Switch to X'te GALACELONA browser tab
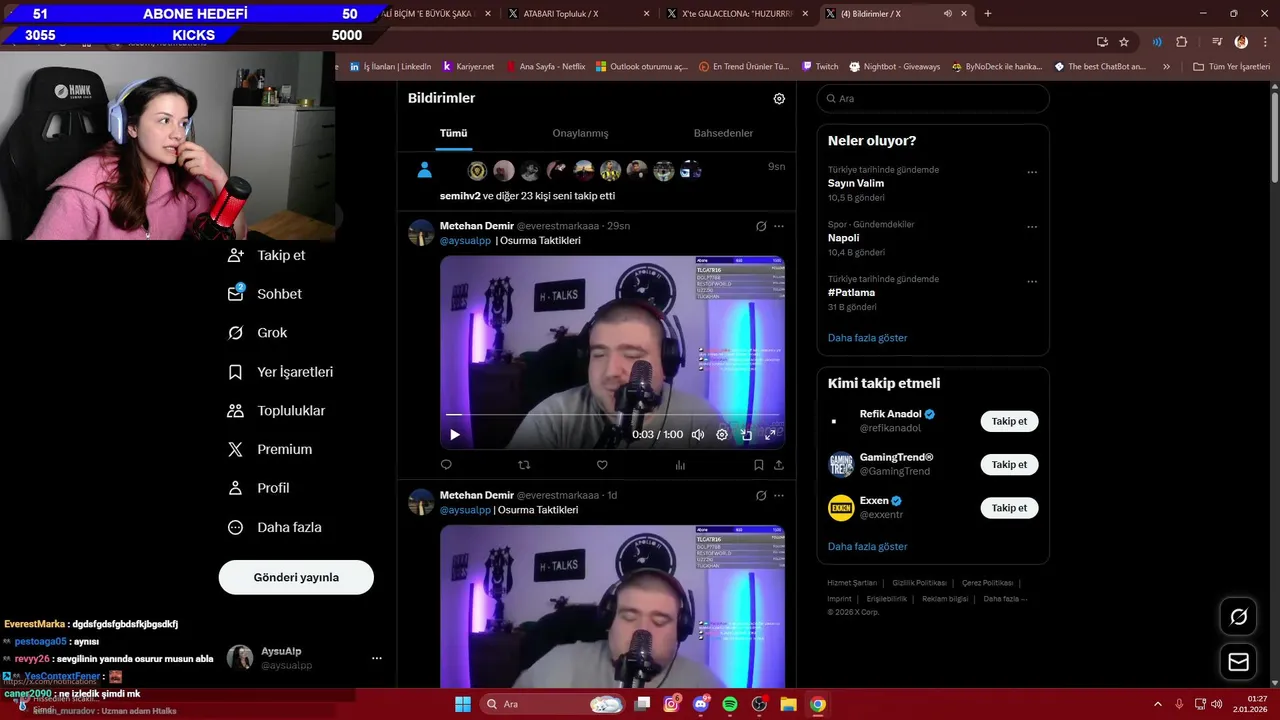 pos(737,14)
